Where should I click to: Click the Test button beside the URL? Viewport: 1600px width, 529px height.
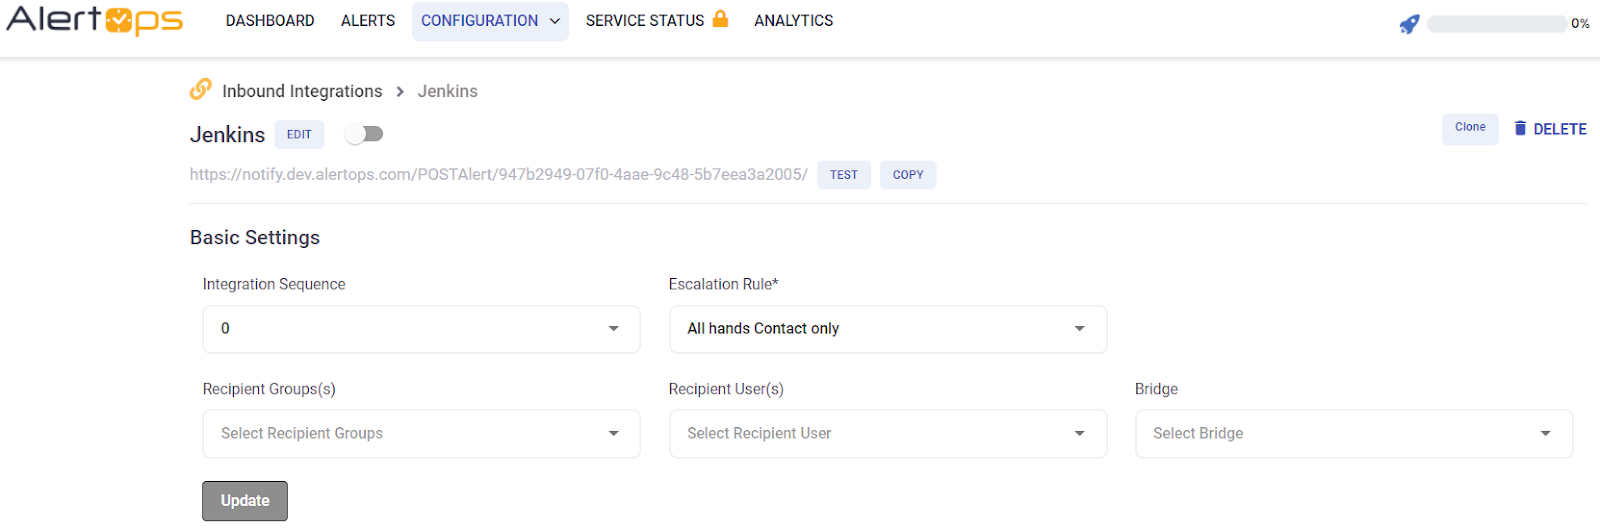tap(844, 175)
